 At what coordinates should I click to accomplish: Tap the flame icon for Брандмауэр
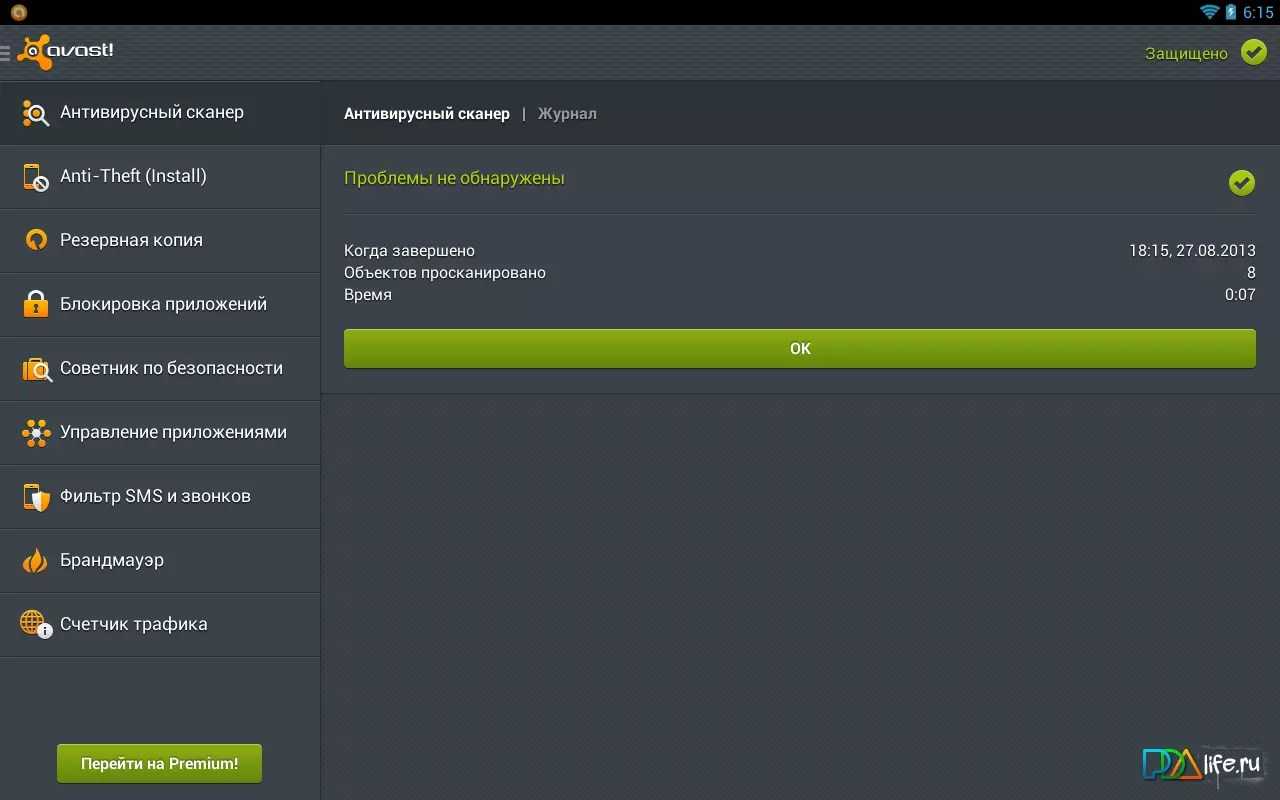[36, 561]
